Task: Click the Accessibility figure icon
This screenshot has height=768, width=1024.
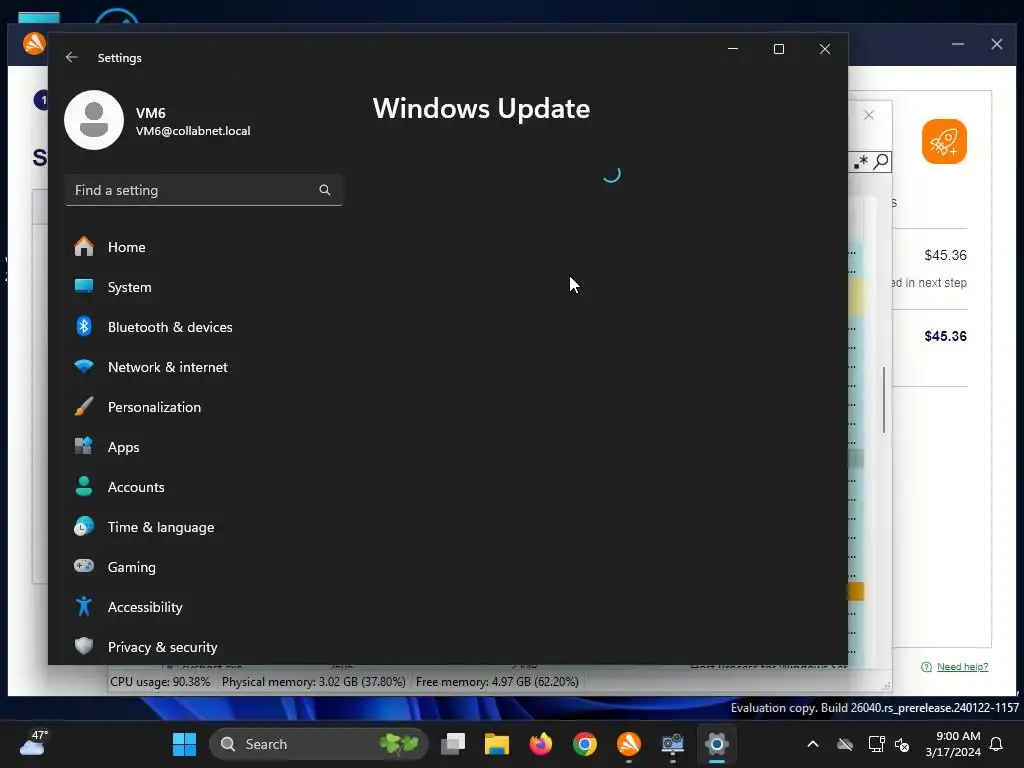Action: [84, 606]
